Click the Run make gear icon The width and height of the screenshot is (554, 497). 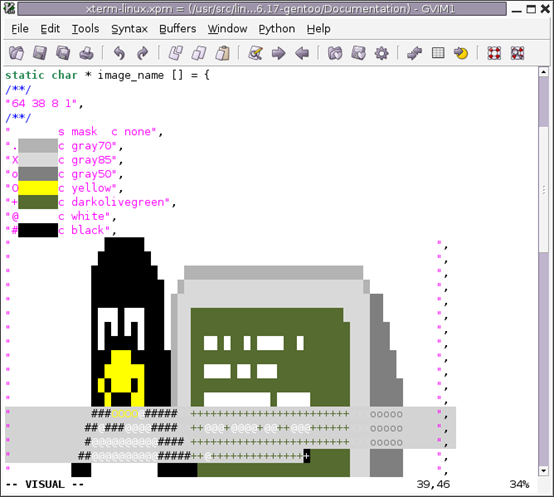[382, 53]
